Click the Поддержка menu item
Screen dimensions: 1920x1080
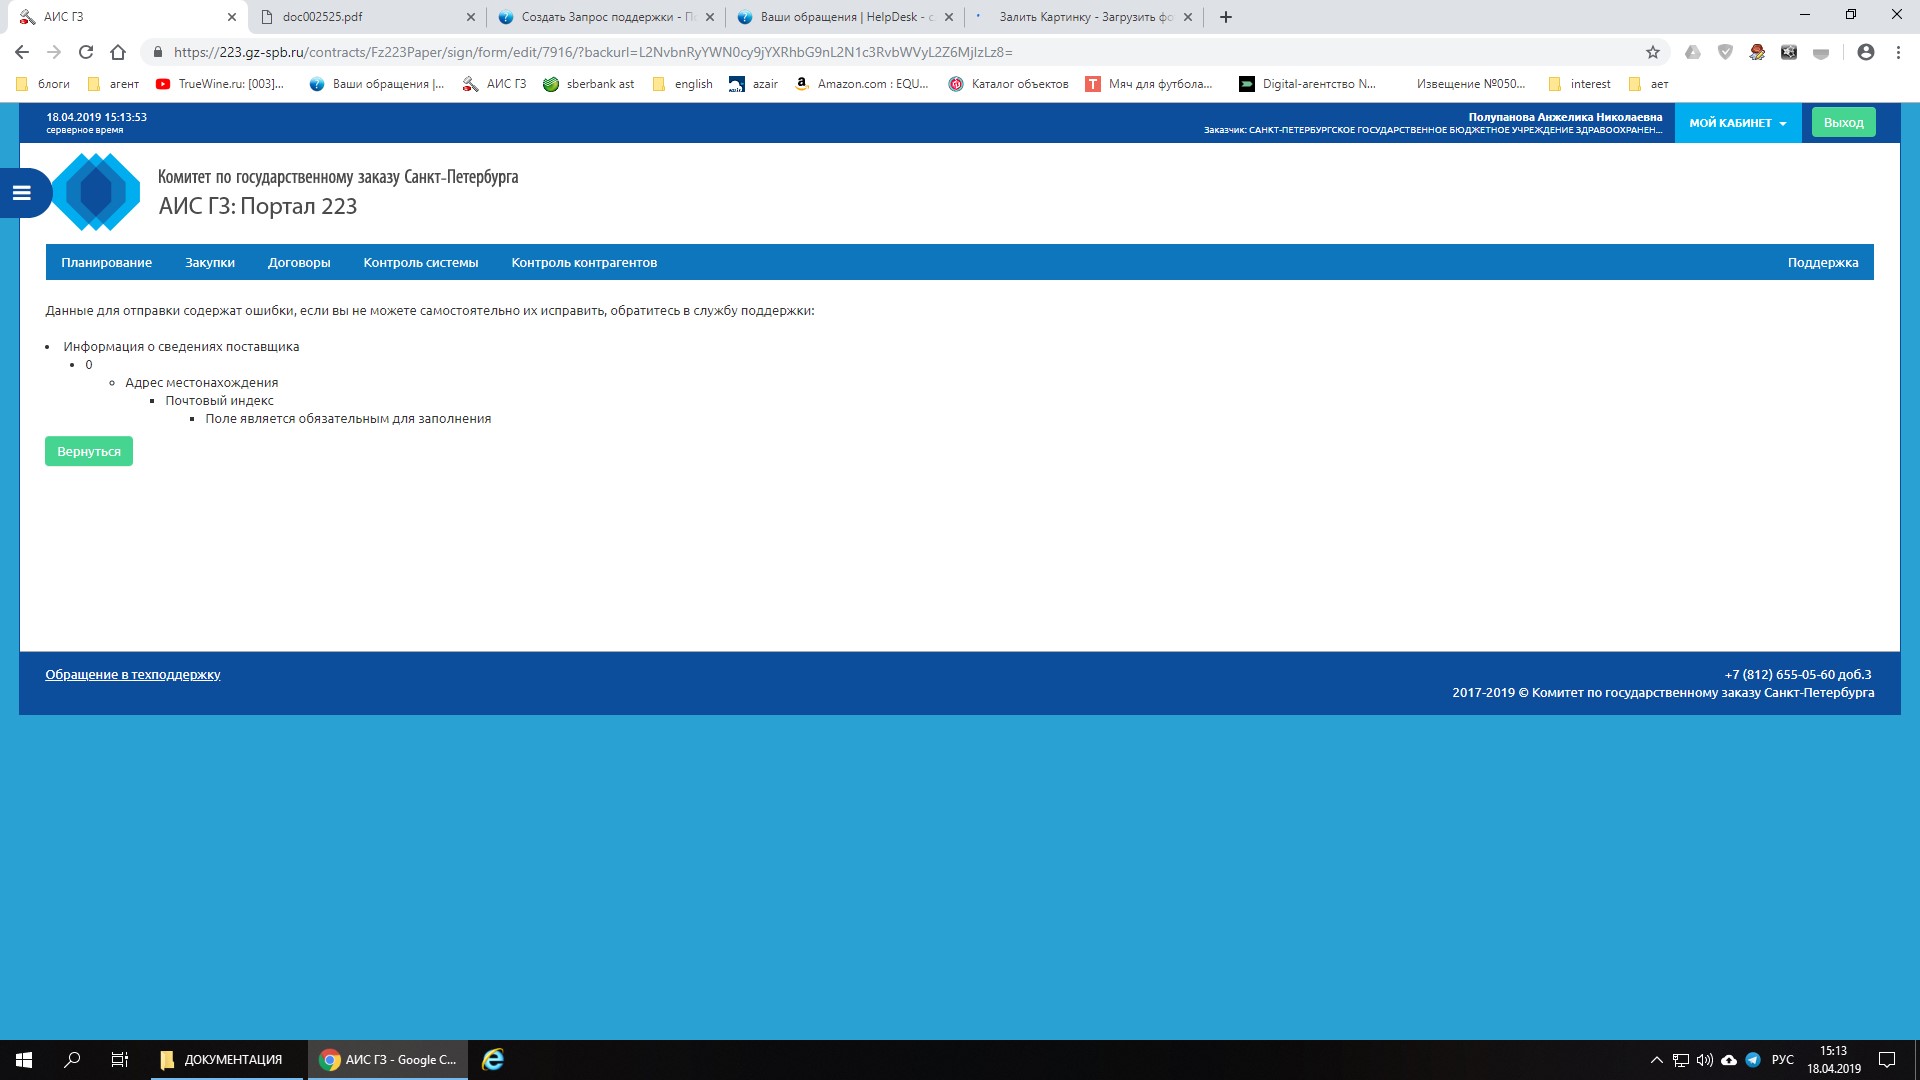click(x=1822, y=263)
